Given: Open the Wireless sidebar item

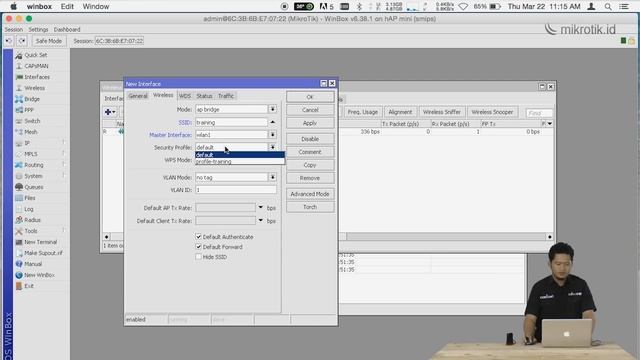Looking at the screenshot, I should pyautogui.click(x=35, y=88).
